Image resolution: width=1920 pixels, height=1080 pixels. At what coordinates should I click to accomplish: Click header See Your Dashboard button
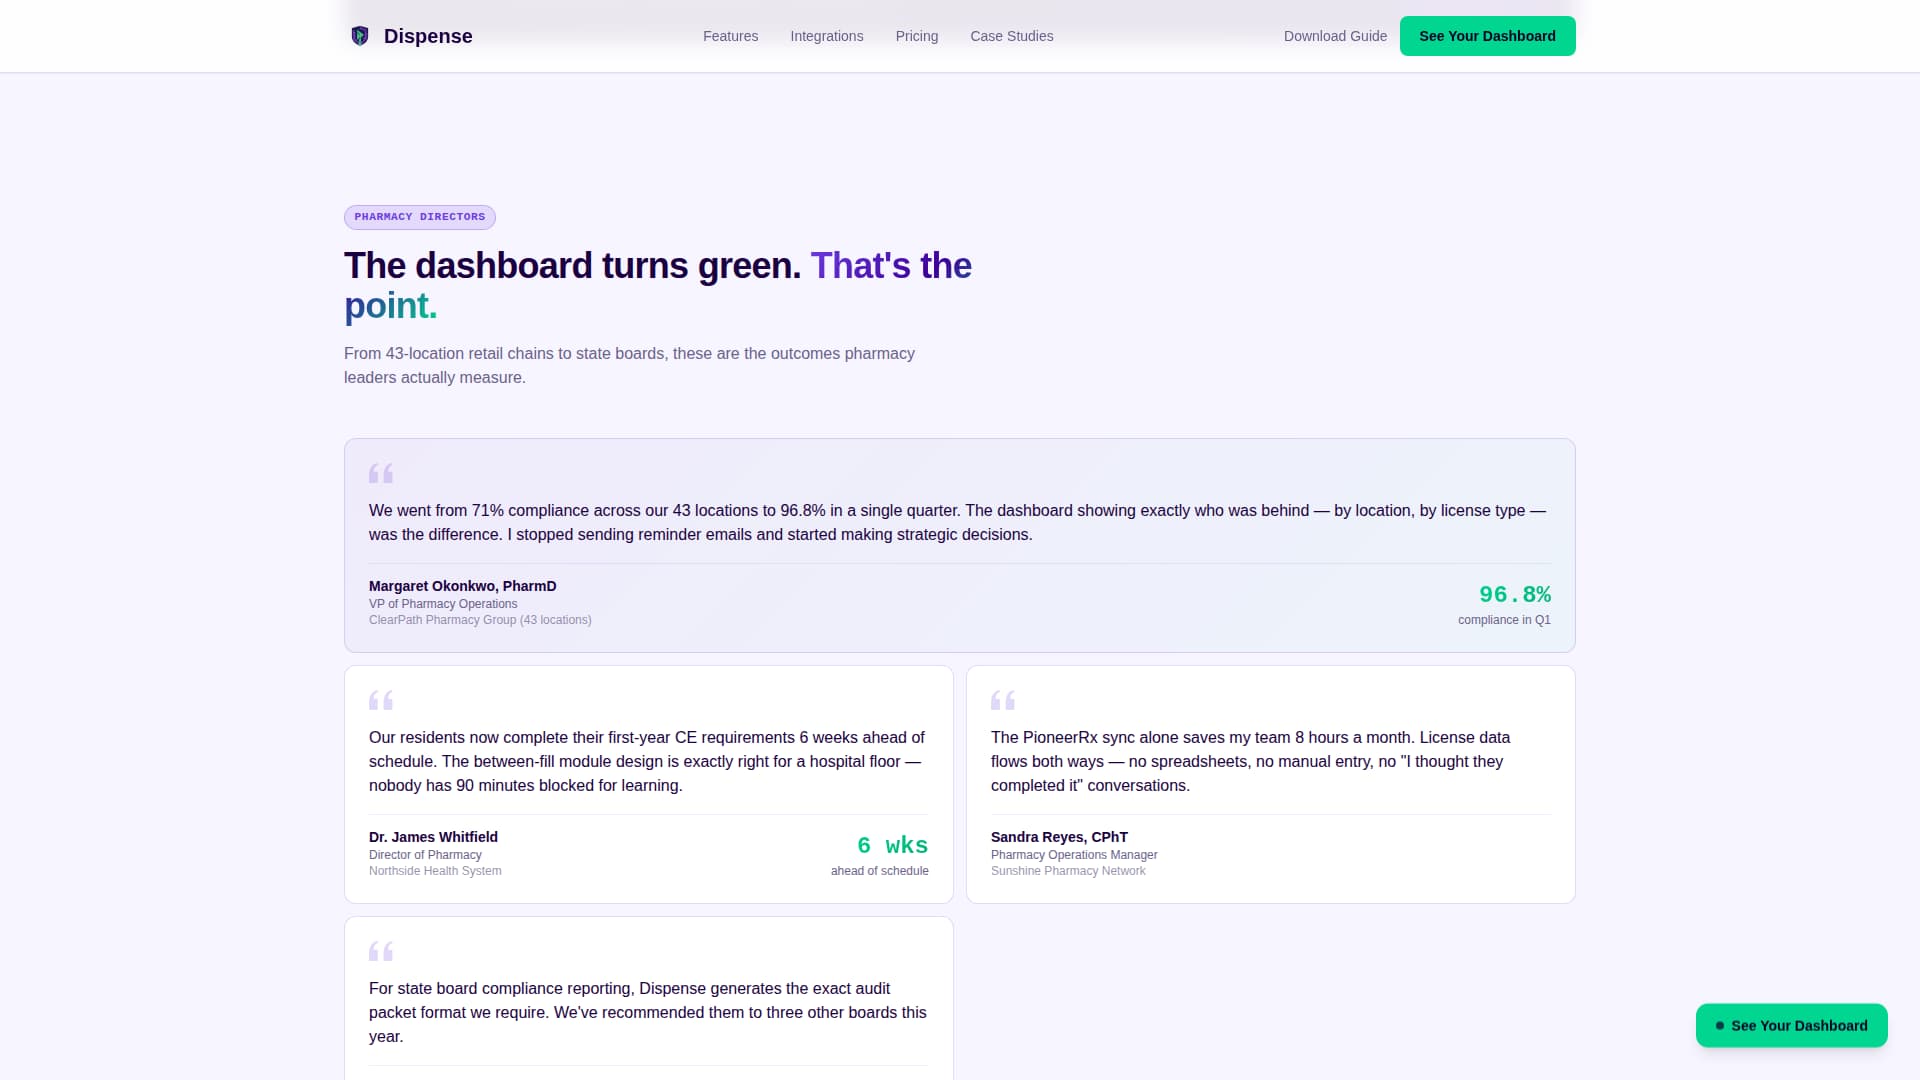[x=1487, y=36]
